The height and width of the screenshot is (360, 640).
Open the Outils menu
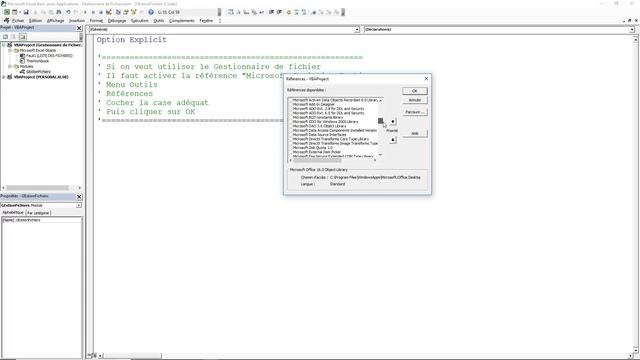tap(159, 20)
